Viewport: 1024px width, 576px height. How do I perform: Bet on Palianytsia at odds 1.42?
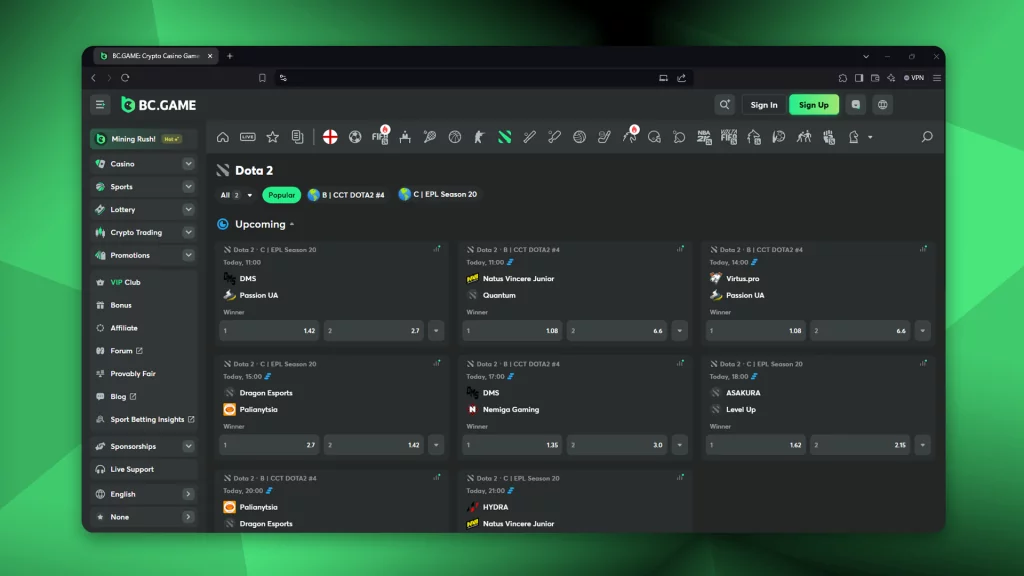[374, 445]
